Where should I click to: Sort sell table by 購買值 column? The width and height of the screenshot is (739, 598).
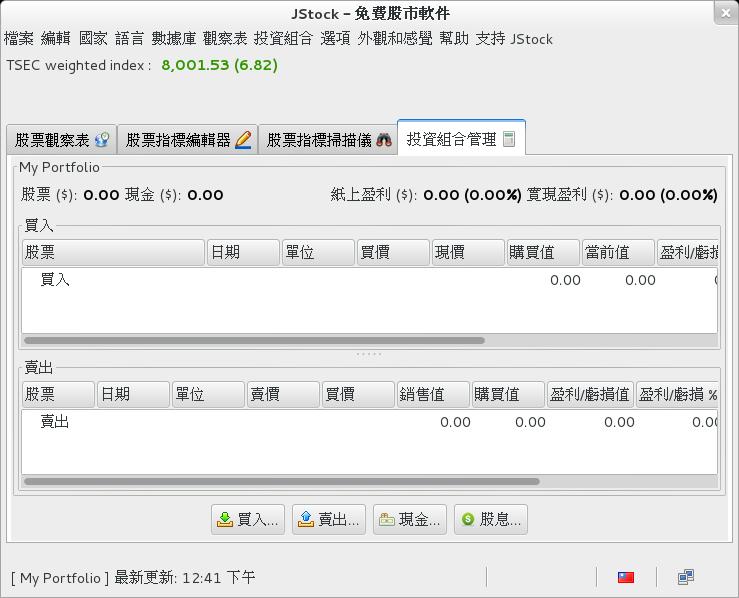point(508,394)
